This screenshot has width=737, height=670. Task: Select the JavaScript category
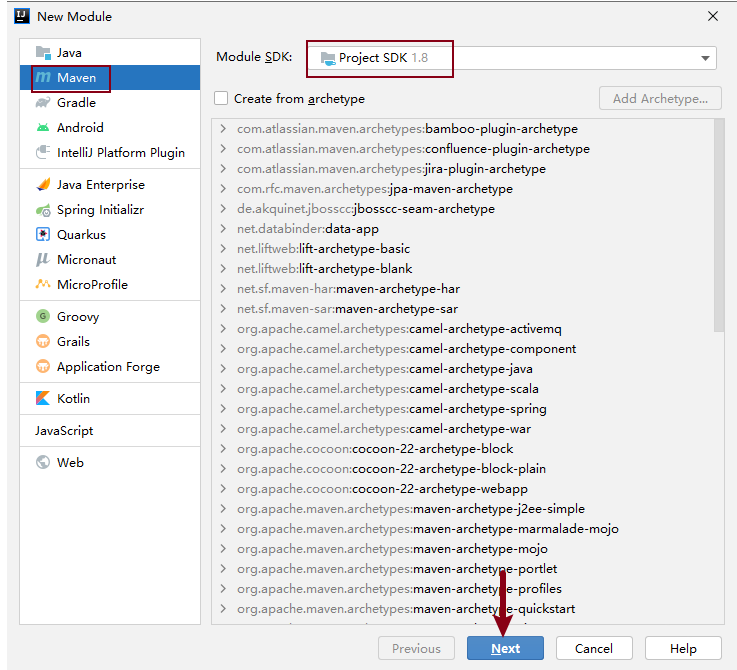[110, 431]
